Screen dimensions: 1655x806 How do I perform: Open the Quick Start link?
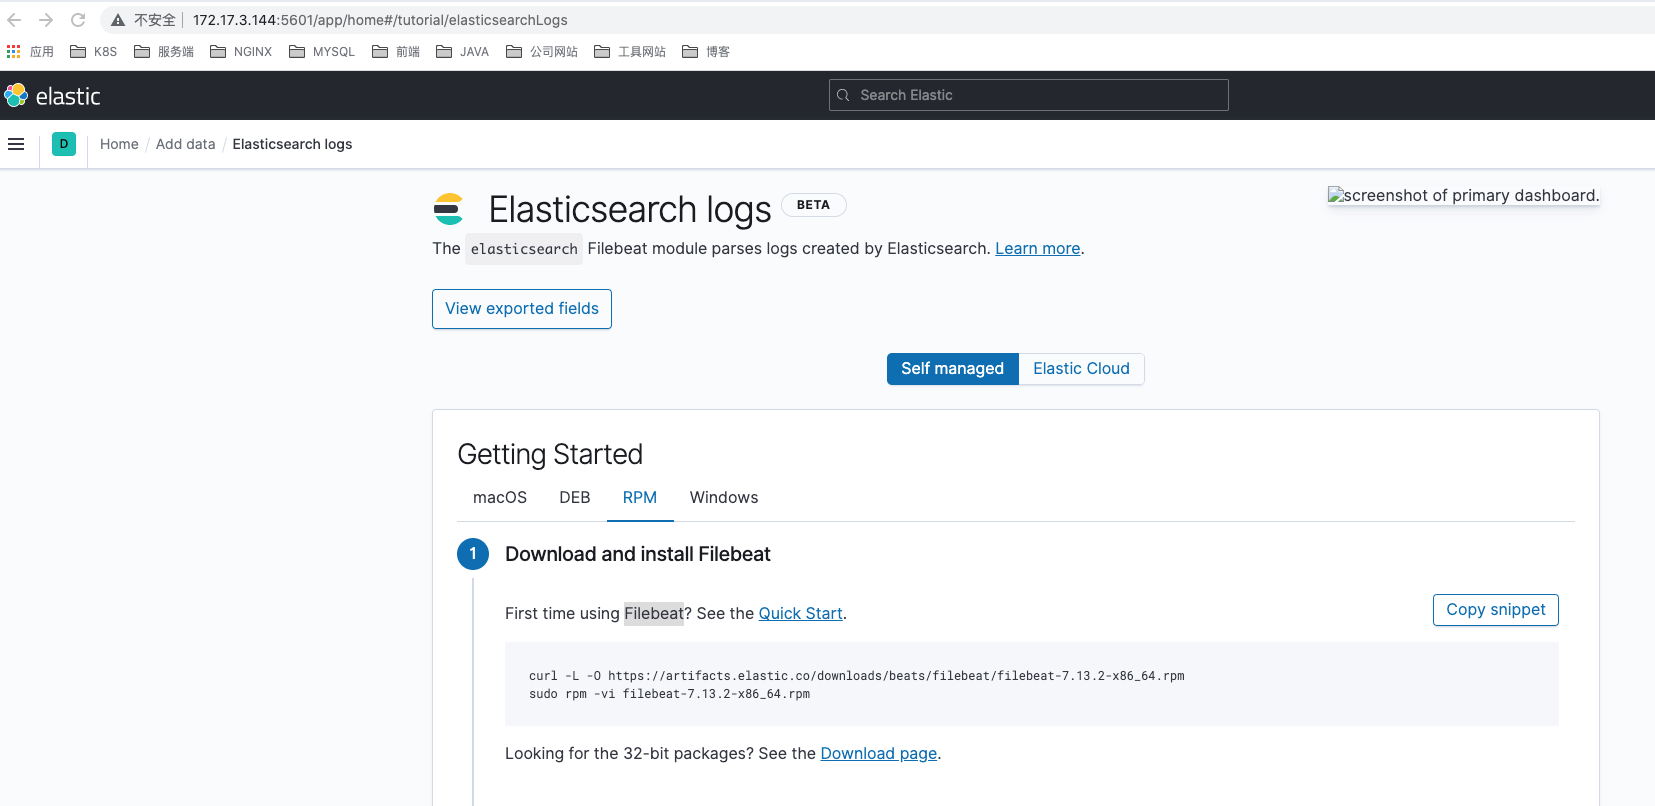pyautogui.click(x=800, y=614)
